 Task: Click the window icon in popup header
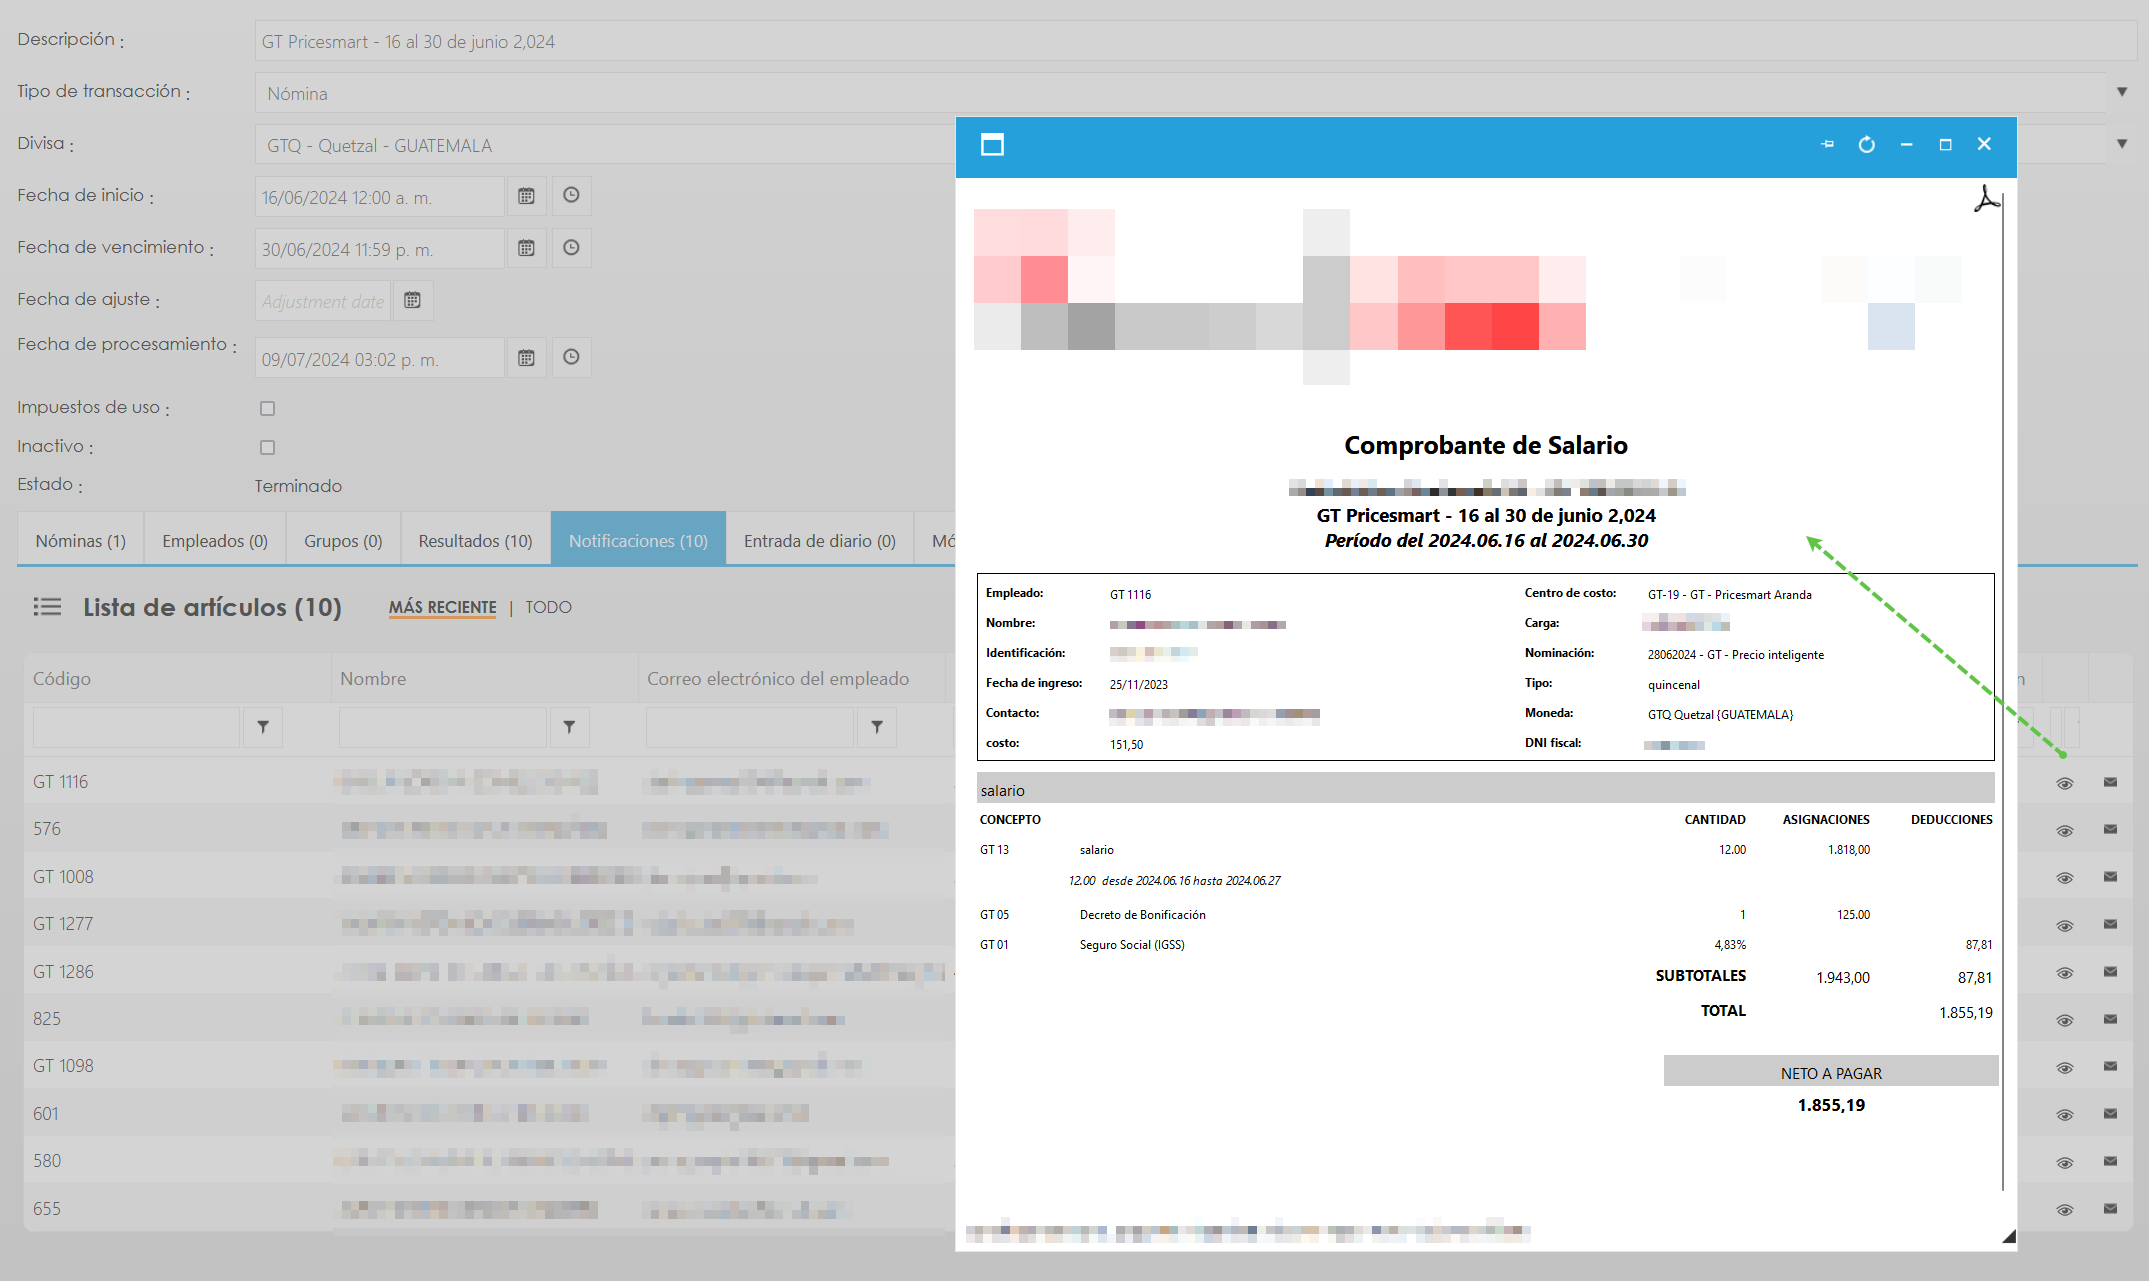pyautogui.click(x=992, y=145)
